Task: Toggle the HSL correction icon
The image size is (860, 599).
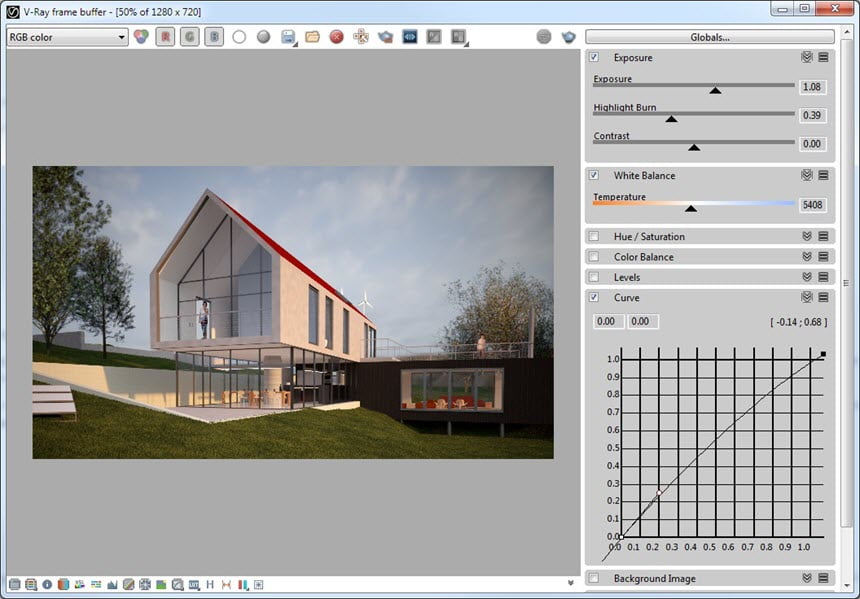Action: coord(80,584)
